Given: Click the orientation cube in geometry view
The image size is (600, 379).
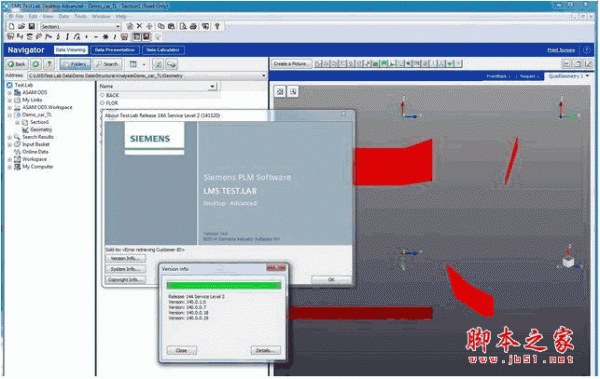Looking at the screenshot, I should pyautogui.click(x=568, y=262).
